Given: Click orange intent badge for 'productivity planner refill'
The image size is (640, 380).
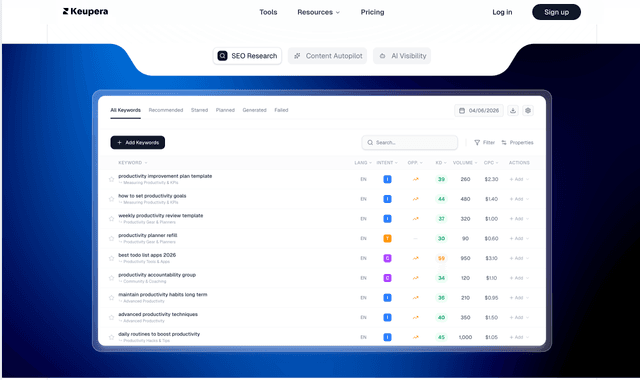Looking at the screenshot, I should coord(387,238).
